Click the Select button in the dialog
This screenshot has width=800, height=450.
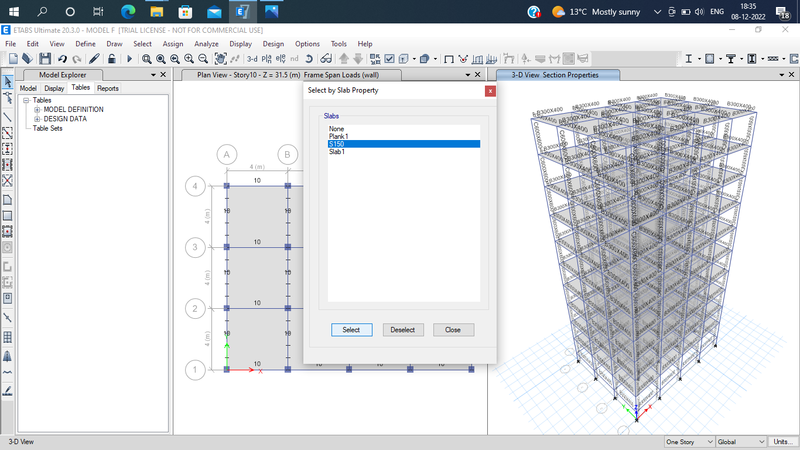point(352,330)
